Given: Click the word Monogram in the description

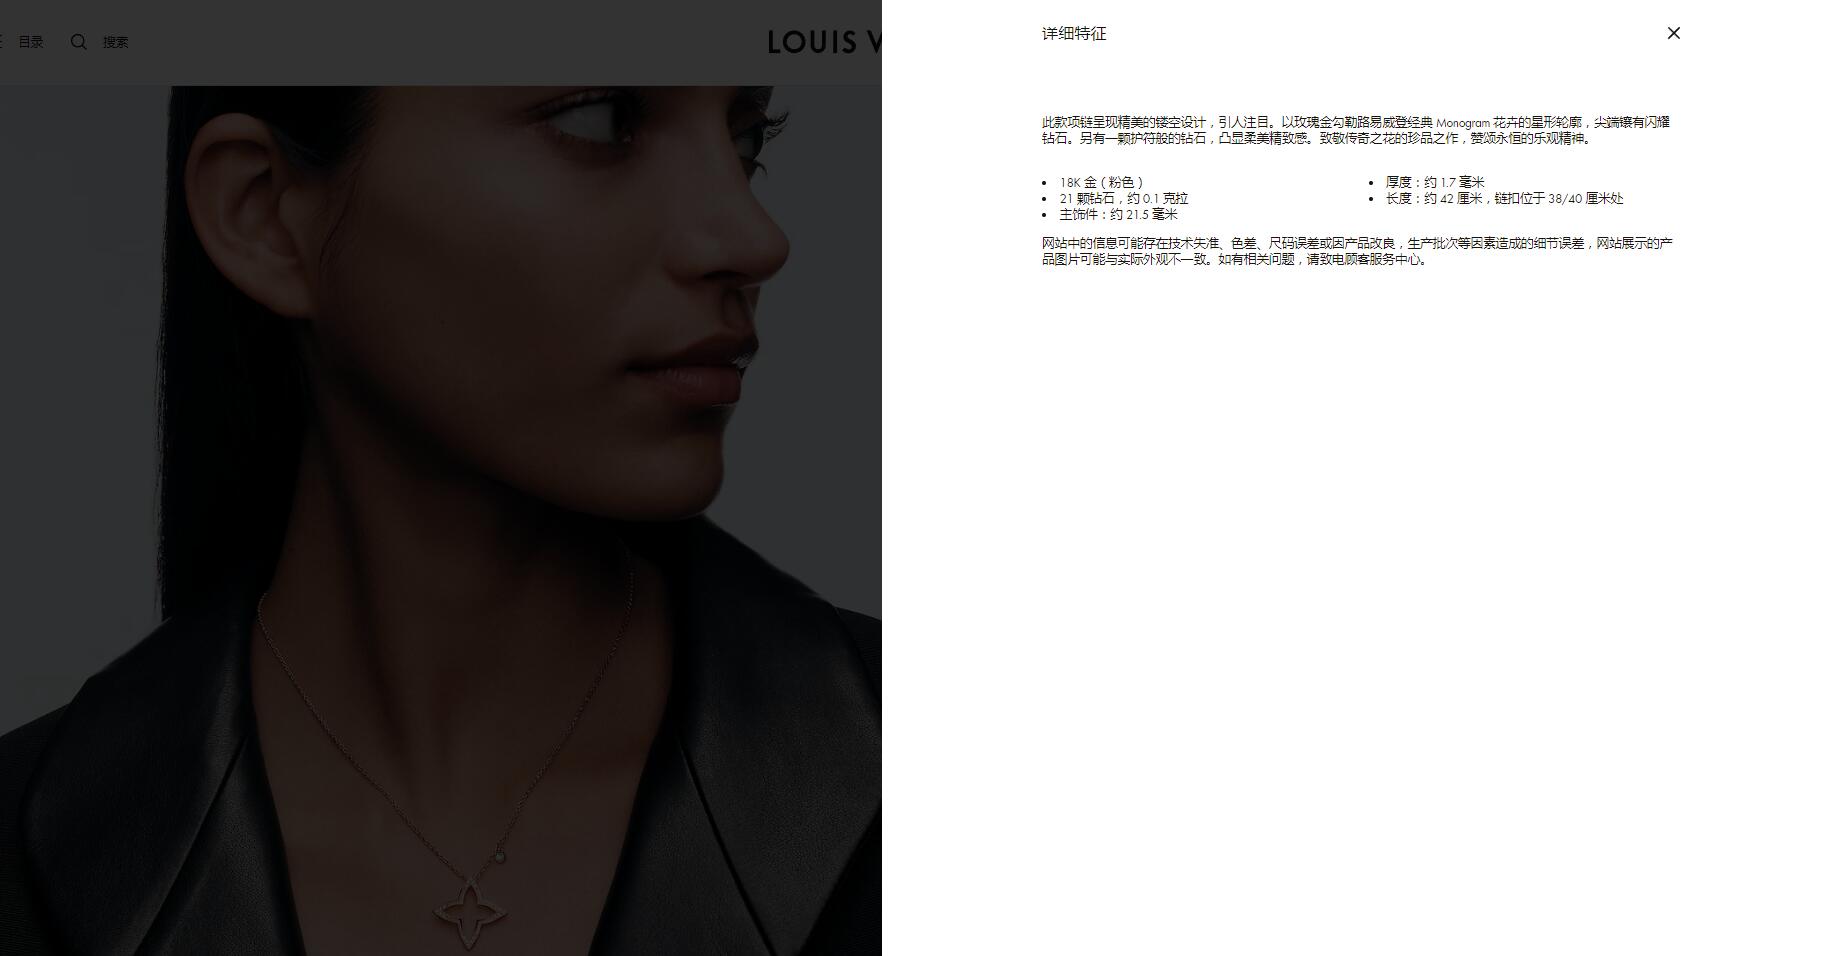Looking at the screenshot, I should tap(1463, 123).
